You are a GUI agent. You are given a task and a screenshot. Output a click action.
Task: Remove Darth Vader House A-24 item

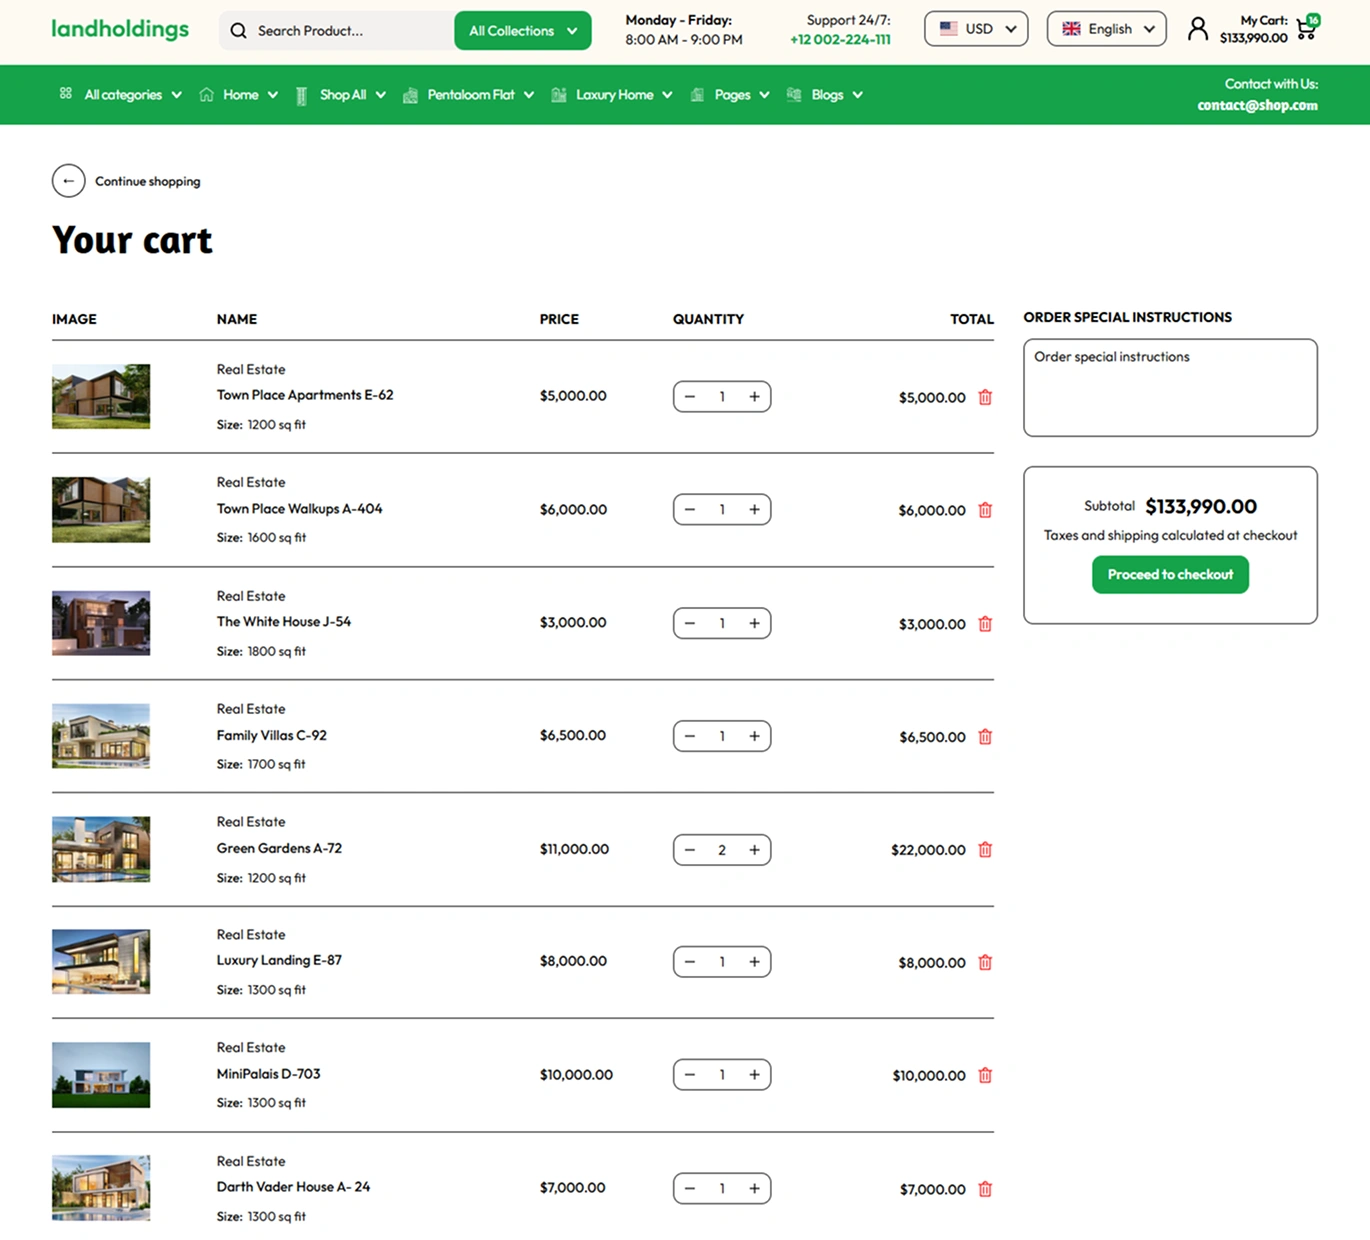click(985, 1189)
